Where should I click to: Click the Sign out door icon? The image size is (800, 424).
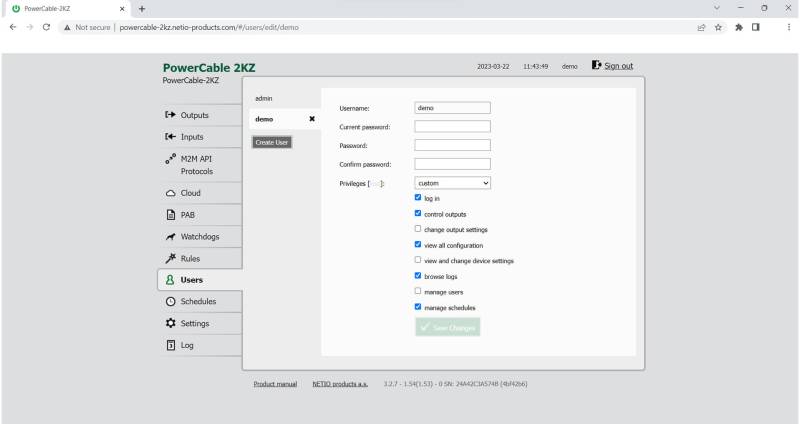597,66
